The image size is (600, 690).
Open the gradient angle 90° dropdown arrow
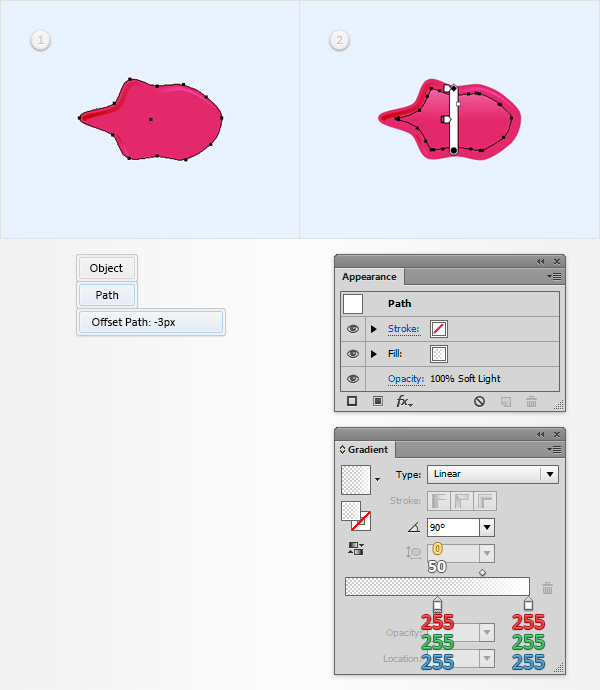487,527
